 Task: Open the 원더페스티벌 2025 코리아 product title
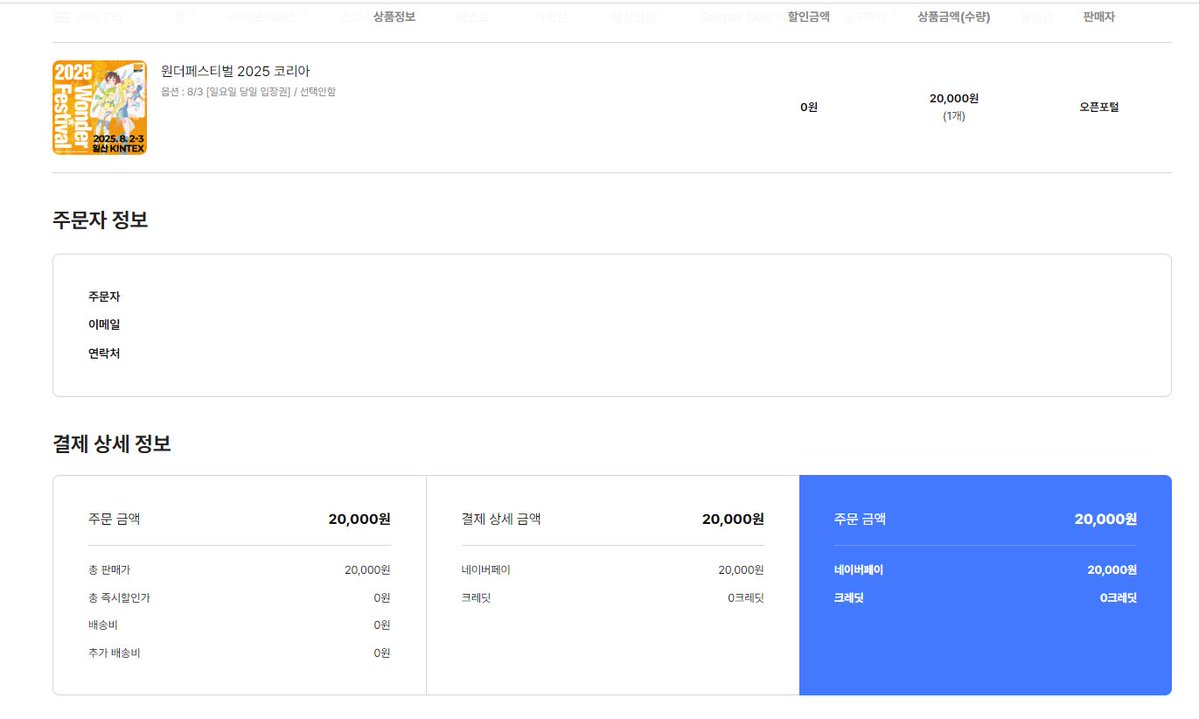pos(236,71)
